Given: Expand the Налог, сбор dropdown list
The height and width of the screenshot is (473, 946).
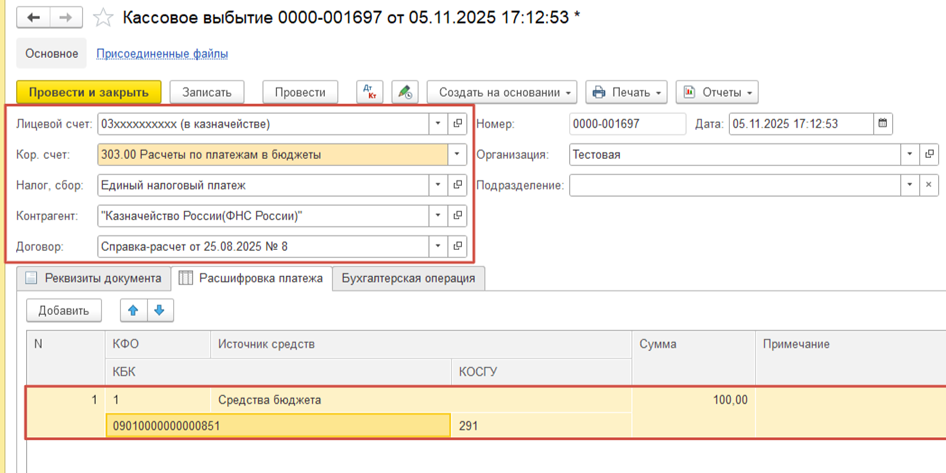Looking at the screenshot, I should (x=438, y=185).
